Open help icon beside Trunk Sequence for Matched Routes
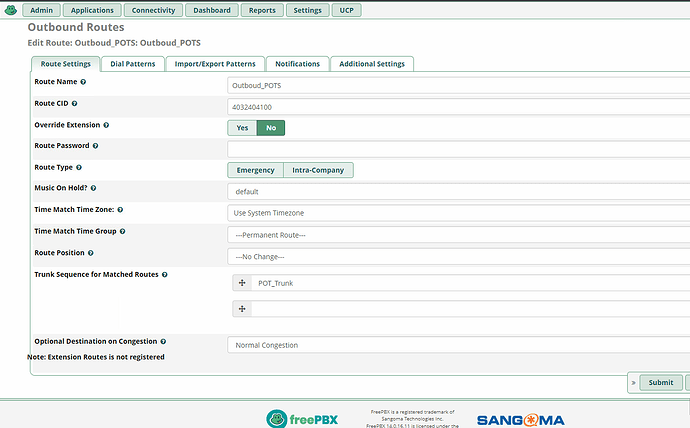 165,274
